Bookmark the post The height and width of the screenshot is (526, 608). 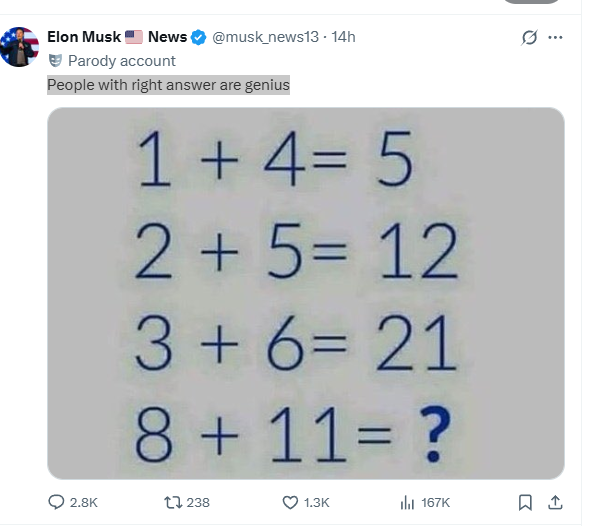pos(526,502)
